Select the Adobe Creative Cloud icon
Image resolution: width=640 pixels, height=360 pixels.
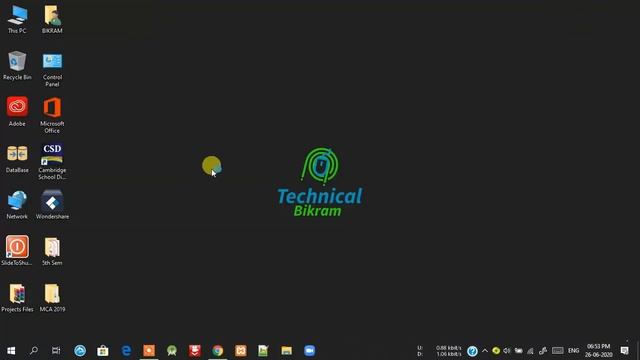tap(17, 112)
